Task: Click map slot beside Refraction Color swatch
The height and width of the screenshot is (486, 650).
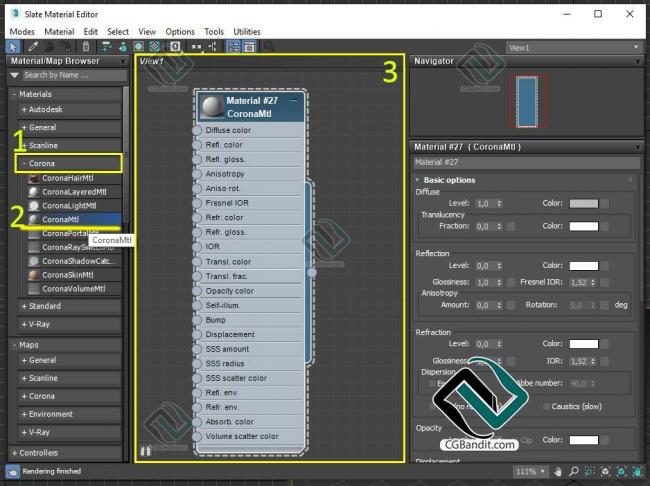Action: click(x=605, y=344)
